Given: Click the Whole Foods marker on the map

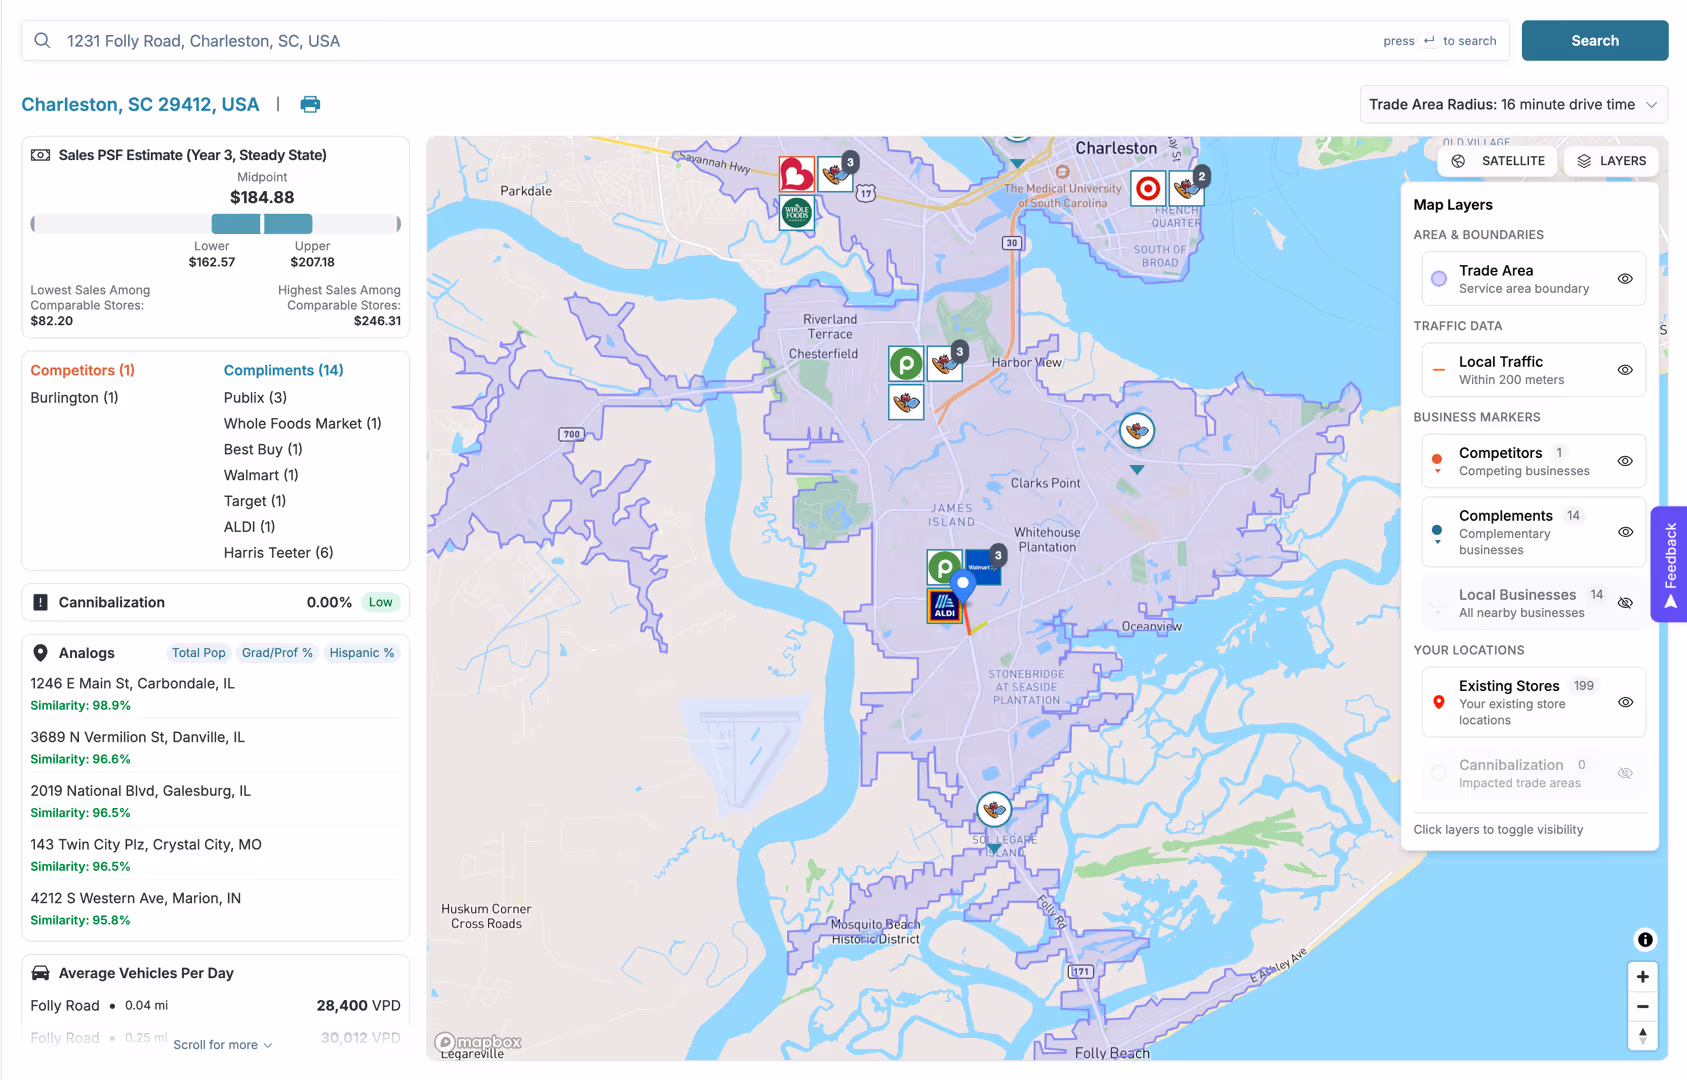Looking at the screenshot, I should pos(796,212).
